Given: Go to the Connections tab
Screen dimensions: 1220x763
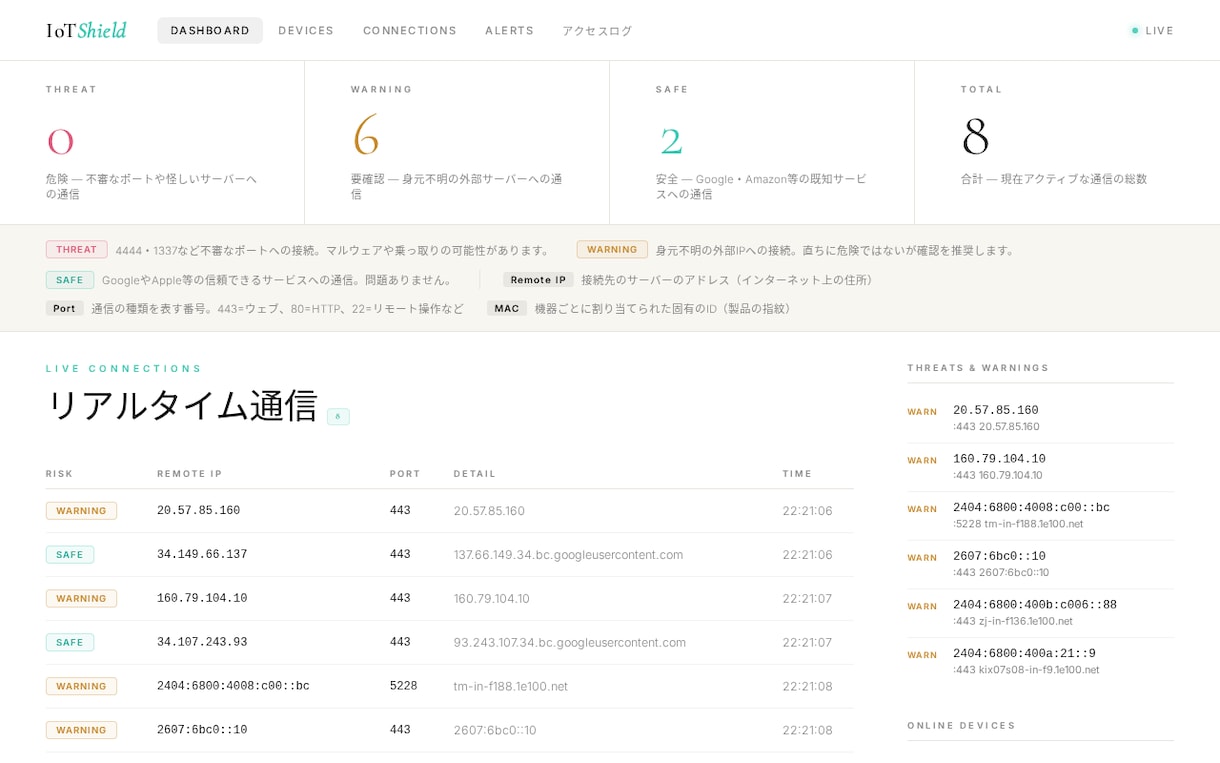Looking at the screenshot, I should pyautogui.click(x=410, y=30).
